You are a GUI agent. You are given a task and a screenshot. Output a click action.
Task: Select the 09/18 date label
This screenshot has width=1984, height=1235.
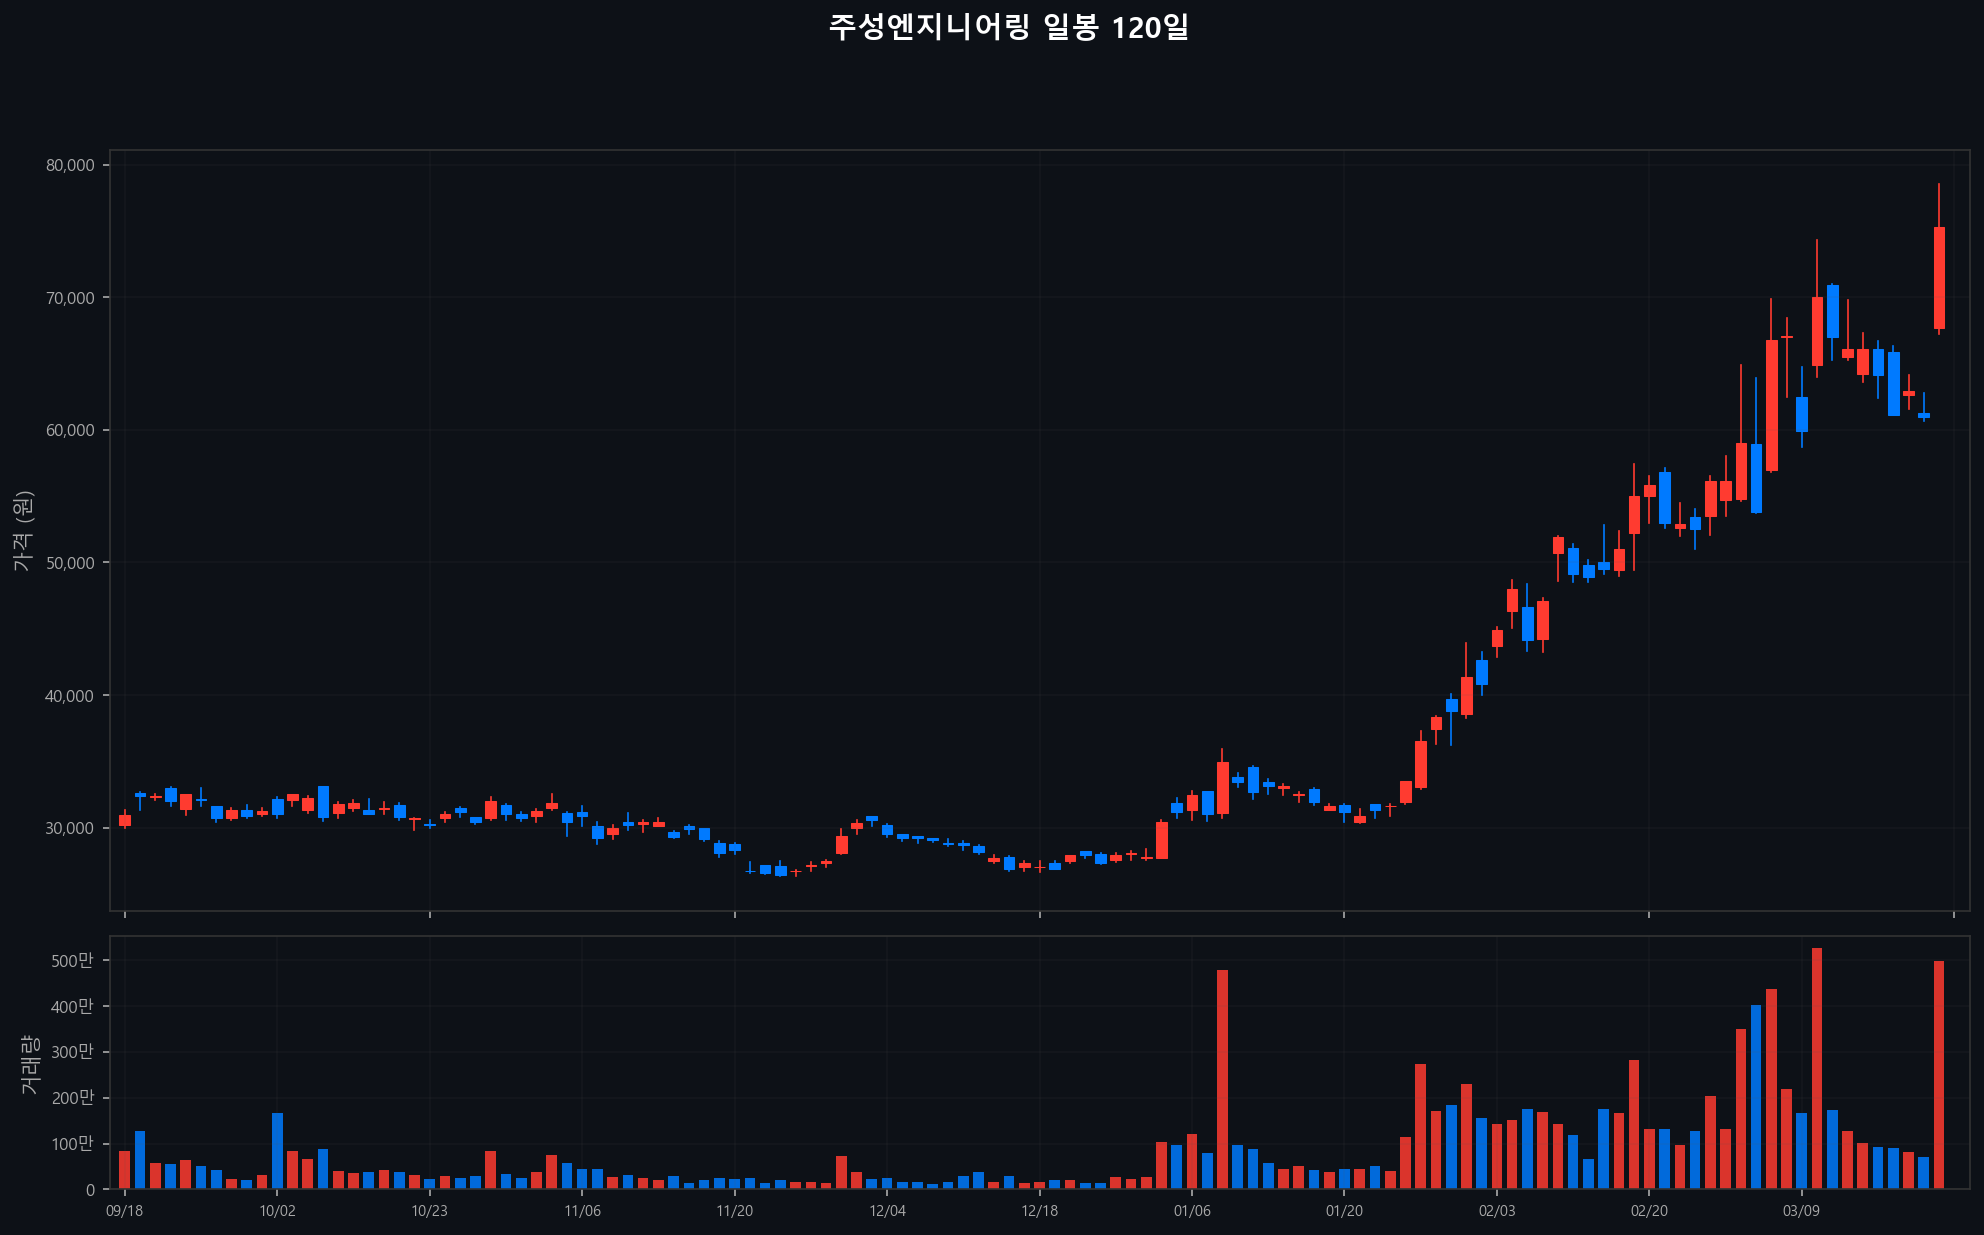tap(124, 1211)
